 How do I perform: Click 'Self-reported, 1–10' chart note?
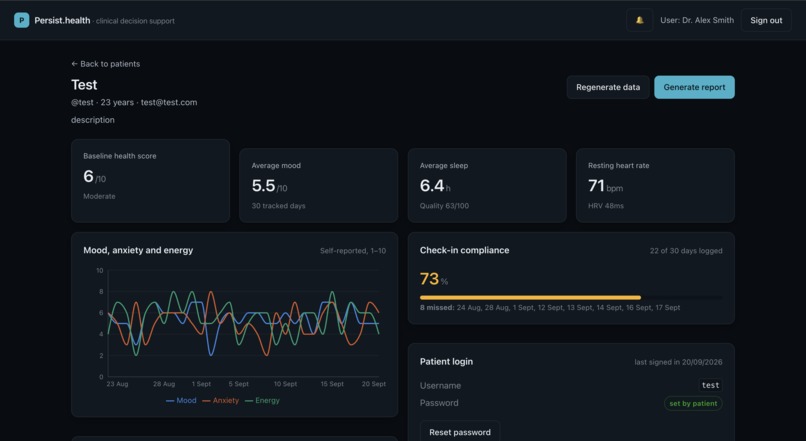coord(353,251)
